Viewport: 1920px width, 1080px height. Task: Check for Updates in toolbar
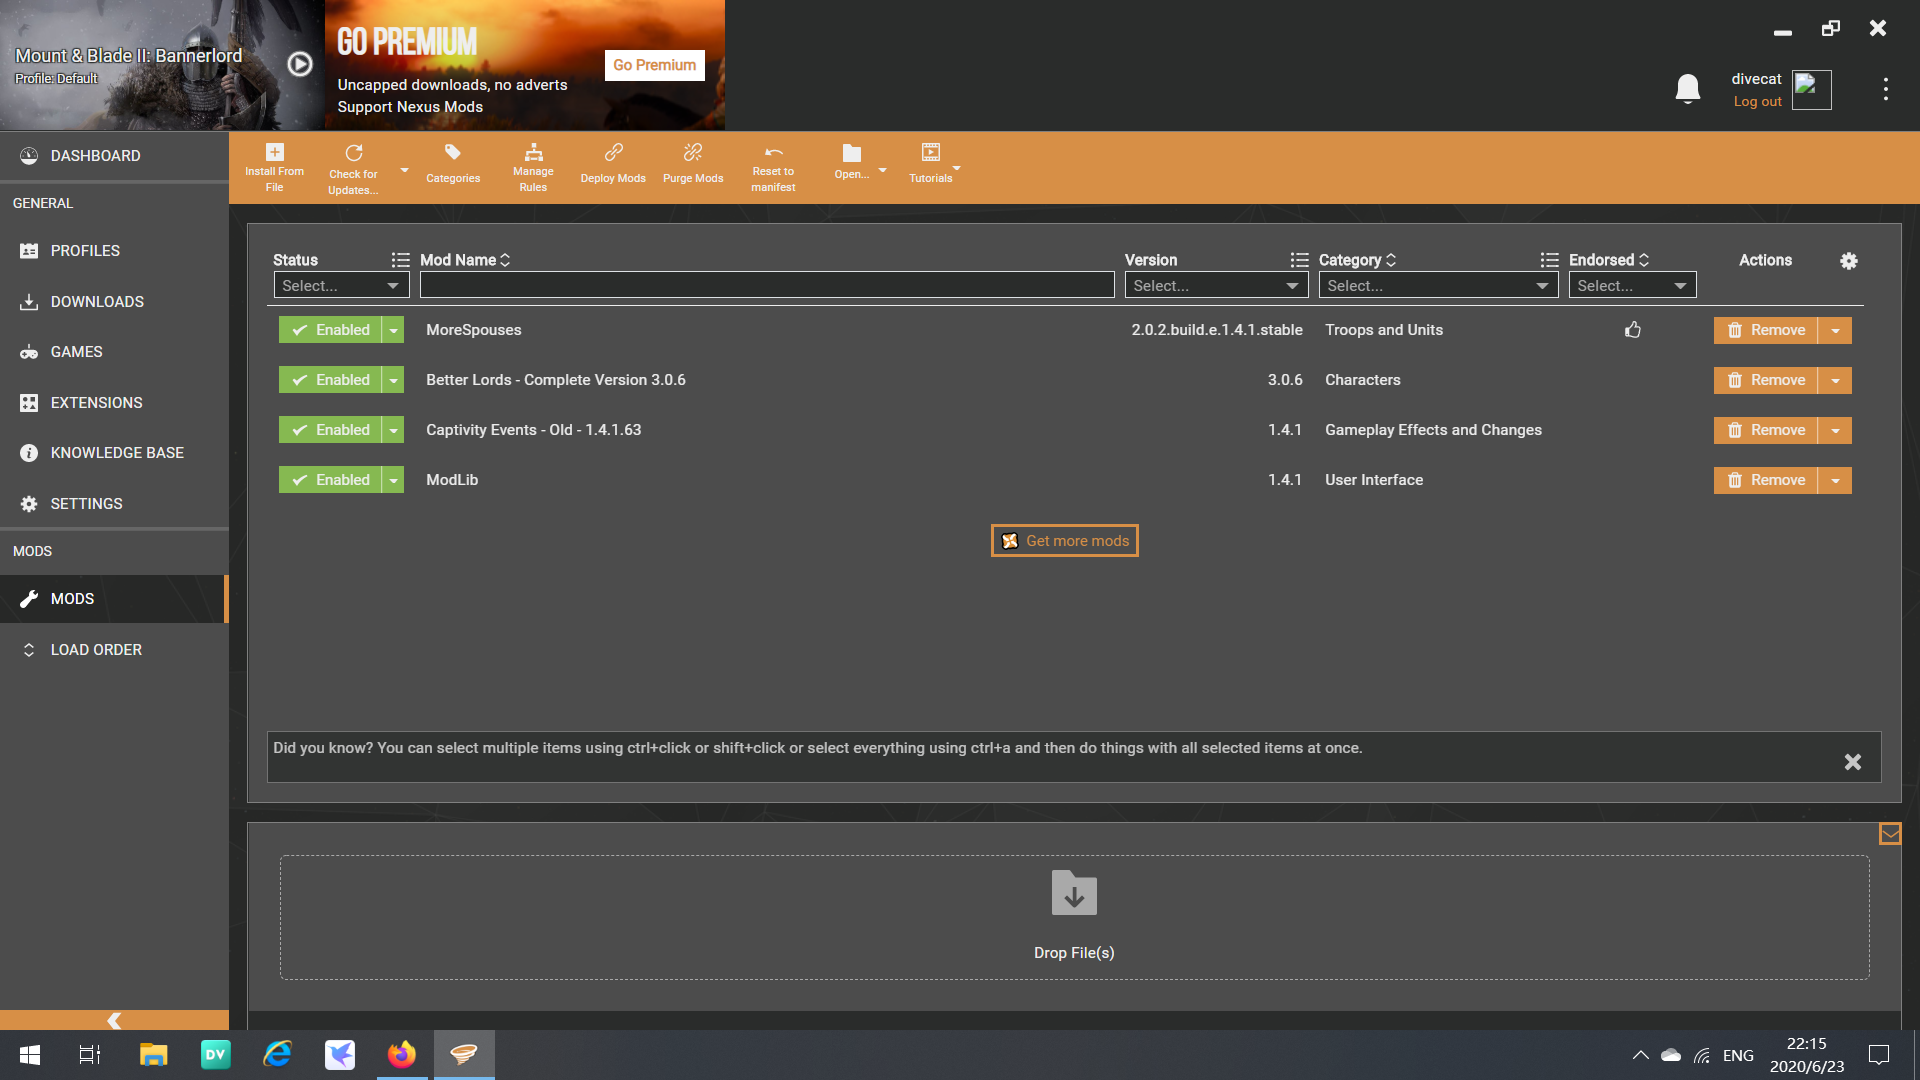[353, 167]
